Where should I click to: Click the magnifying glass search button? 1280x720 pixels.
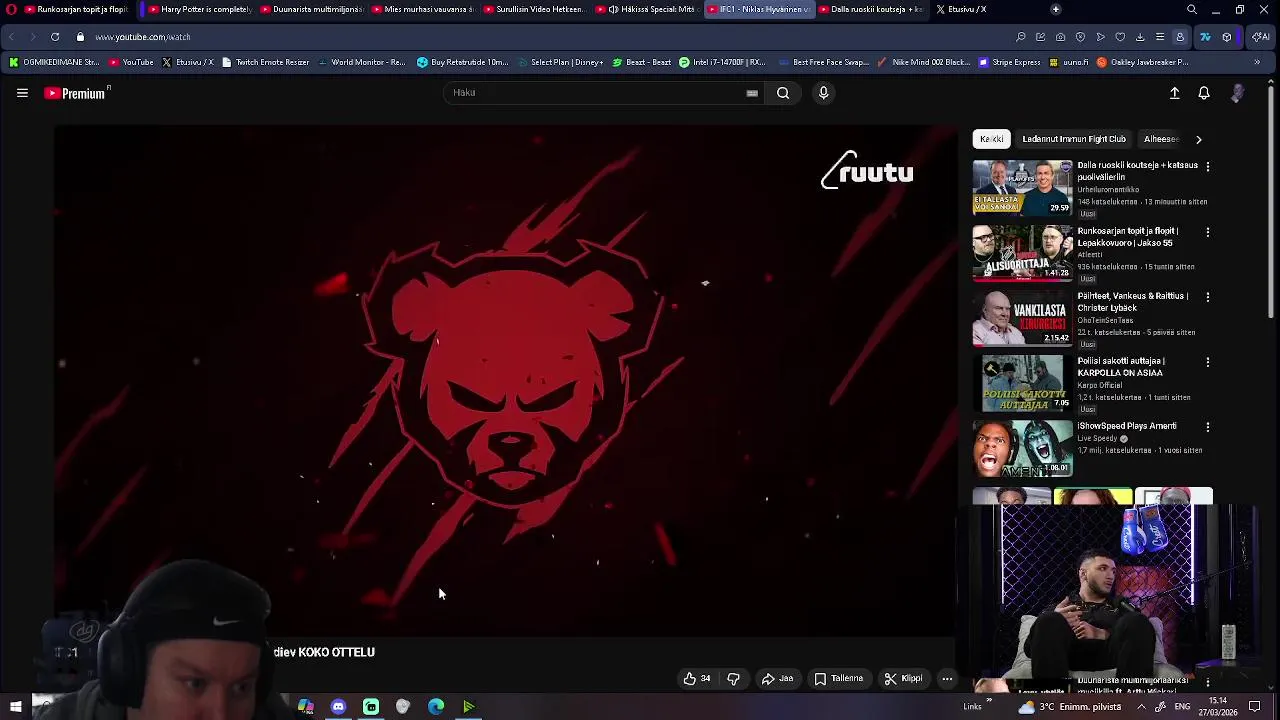pos(783,93)
